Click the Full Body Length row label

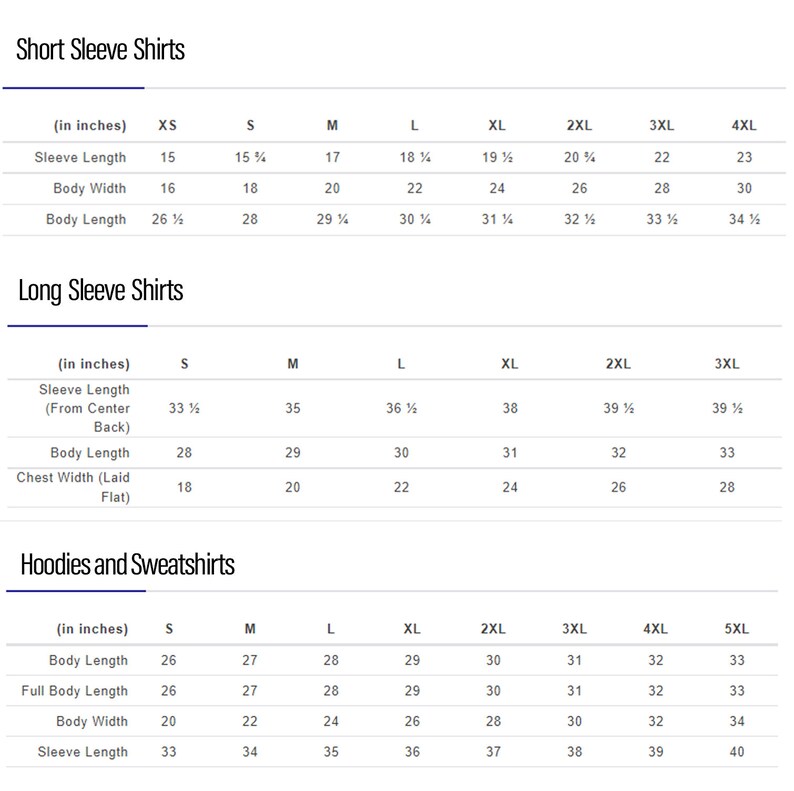click(74, 691)
